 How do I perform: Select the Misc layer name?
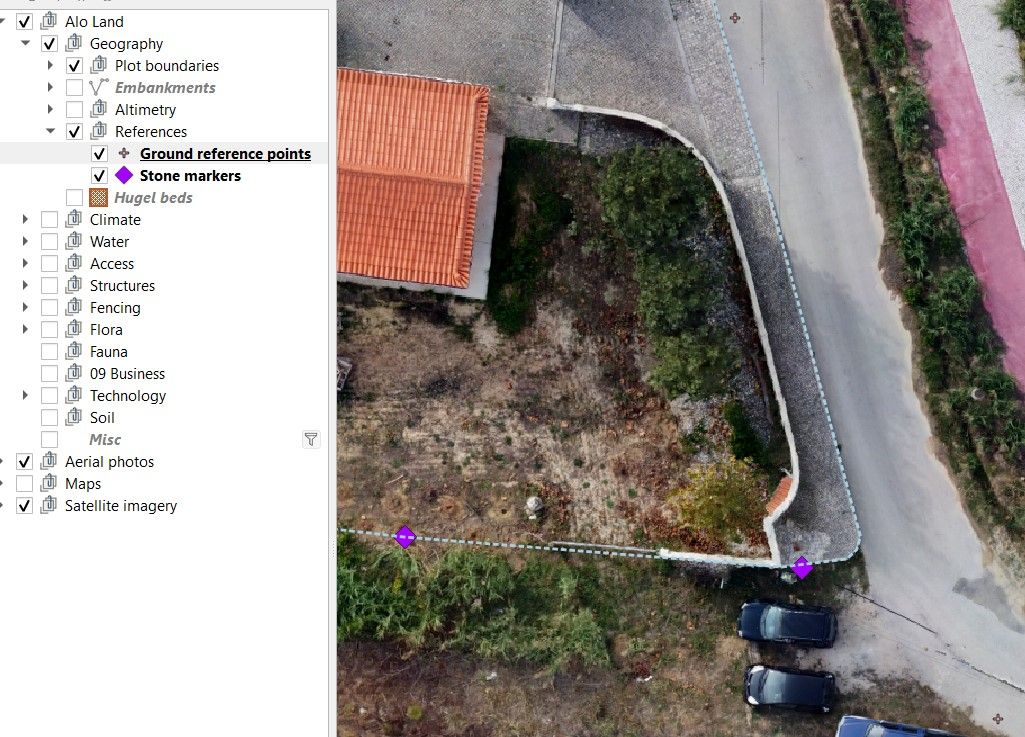pyautogui.click(x=105, y=439)
